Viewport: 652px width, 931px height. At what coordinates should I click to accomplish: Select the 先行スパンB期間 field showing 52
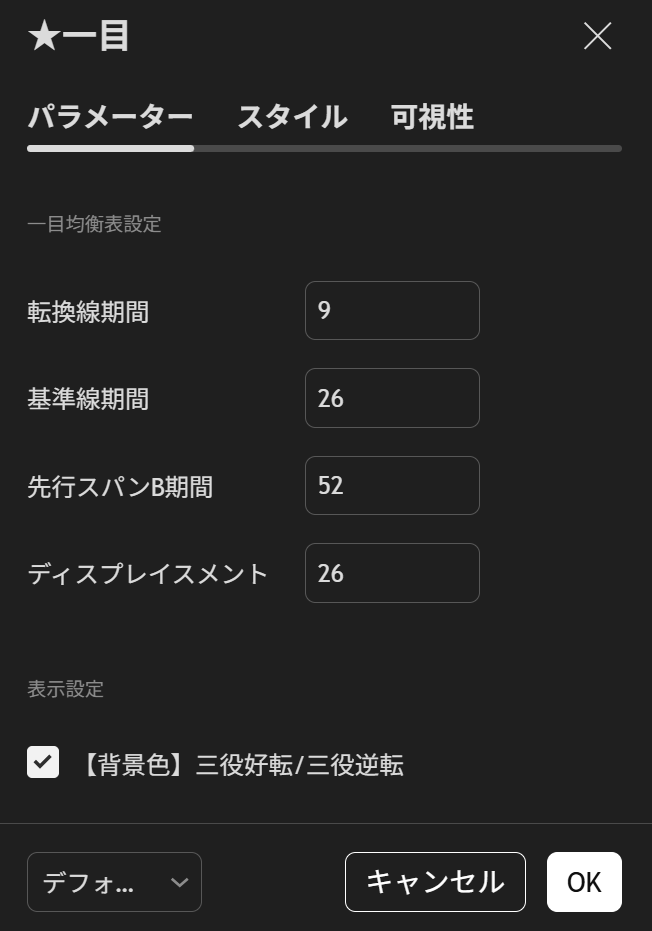[392, 486]
